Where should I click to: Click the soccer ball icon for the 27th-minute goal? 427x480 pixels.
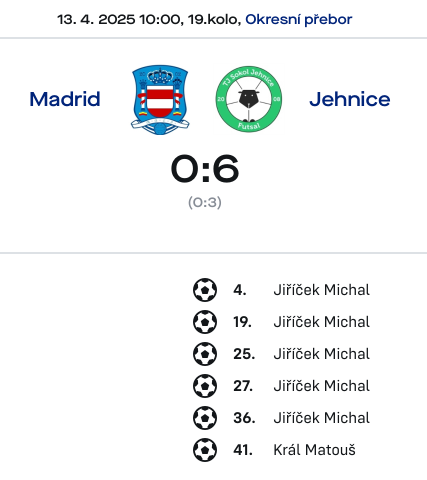205,386
